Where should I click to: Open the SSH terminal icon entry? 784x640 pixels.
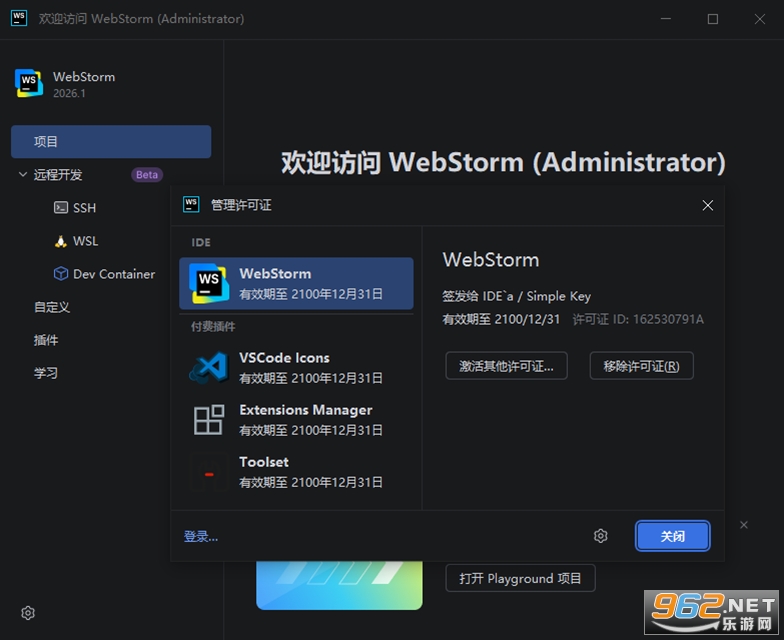click(61, 208)
